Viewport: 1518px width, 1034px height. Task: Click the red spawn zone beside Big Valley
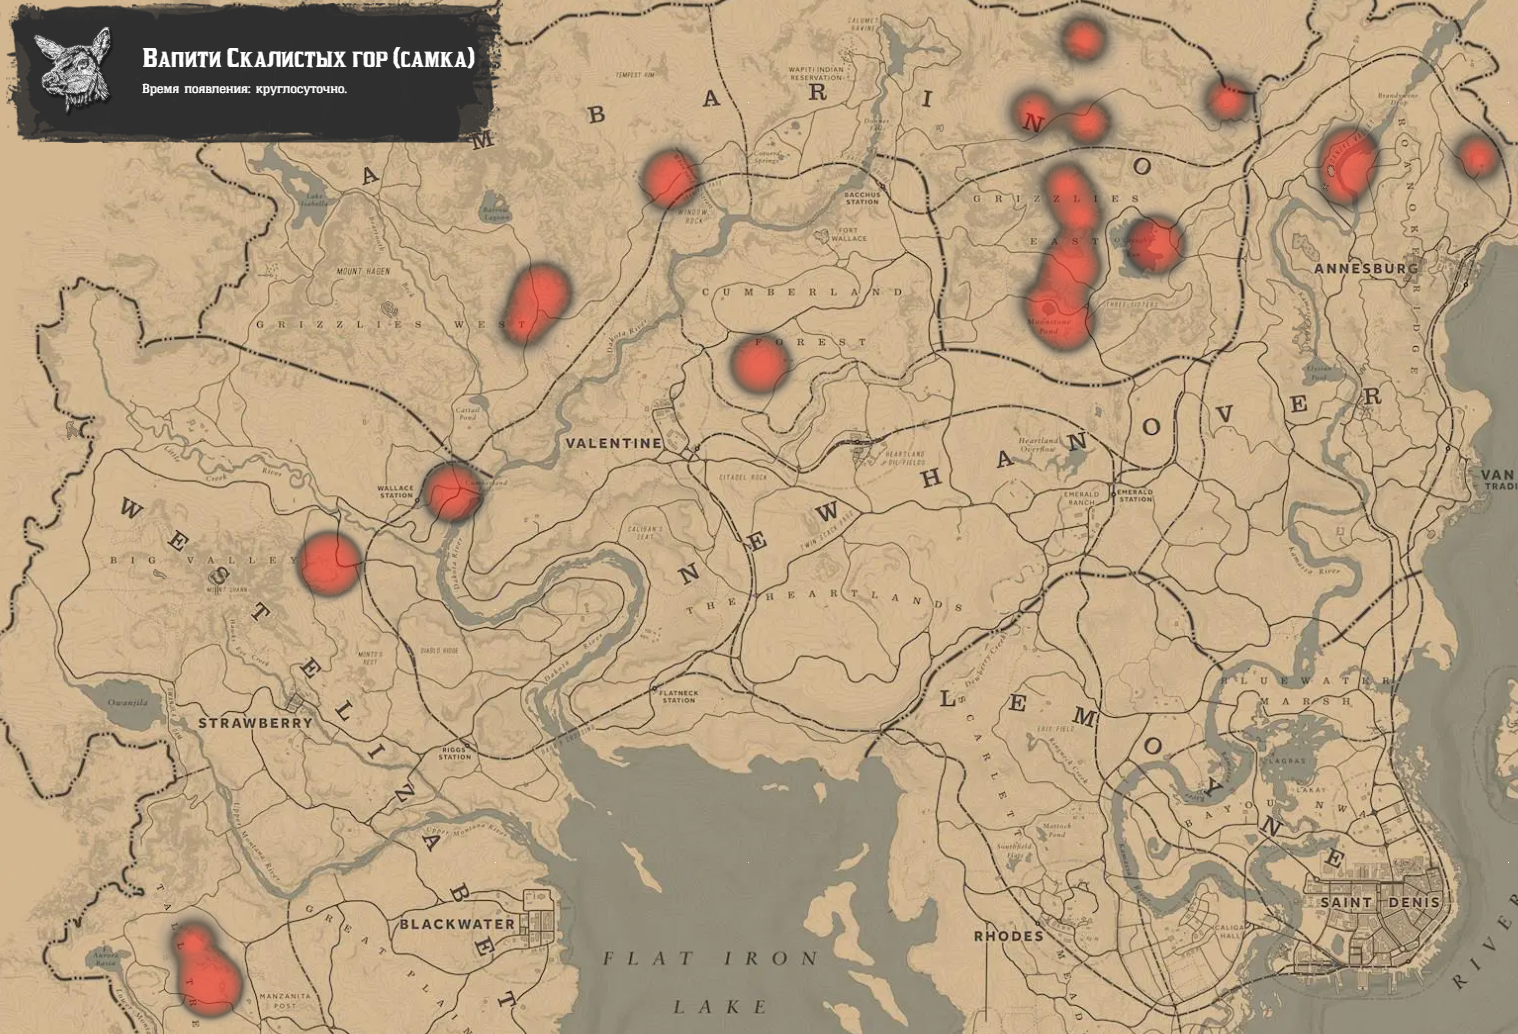click(330, 564)
